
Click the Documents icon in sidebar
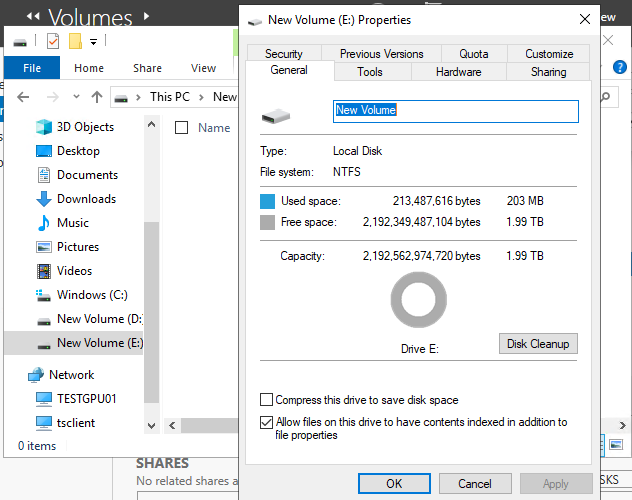click(44, 175)
